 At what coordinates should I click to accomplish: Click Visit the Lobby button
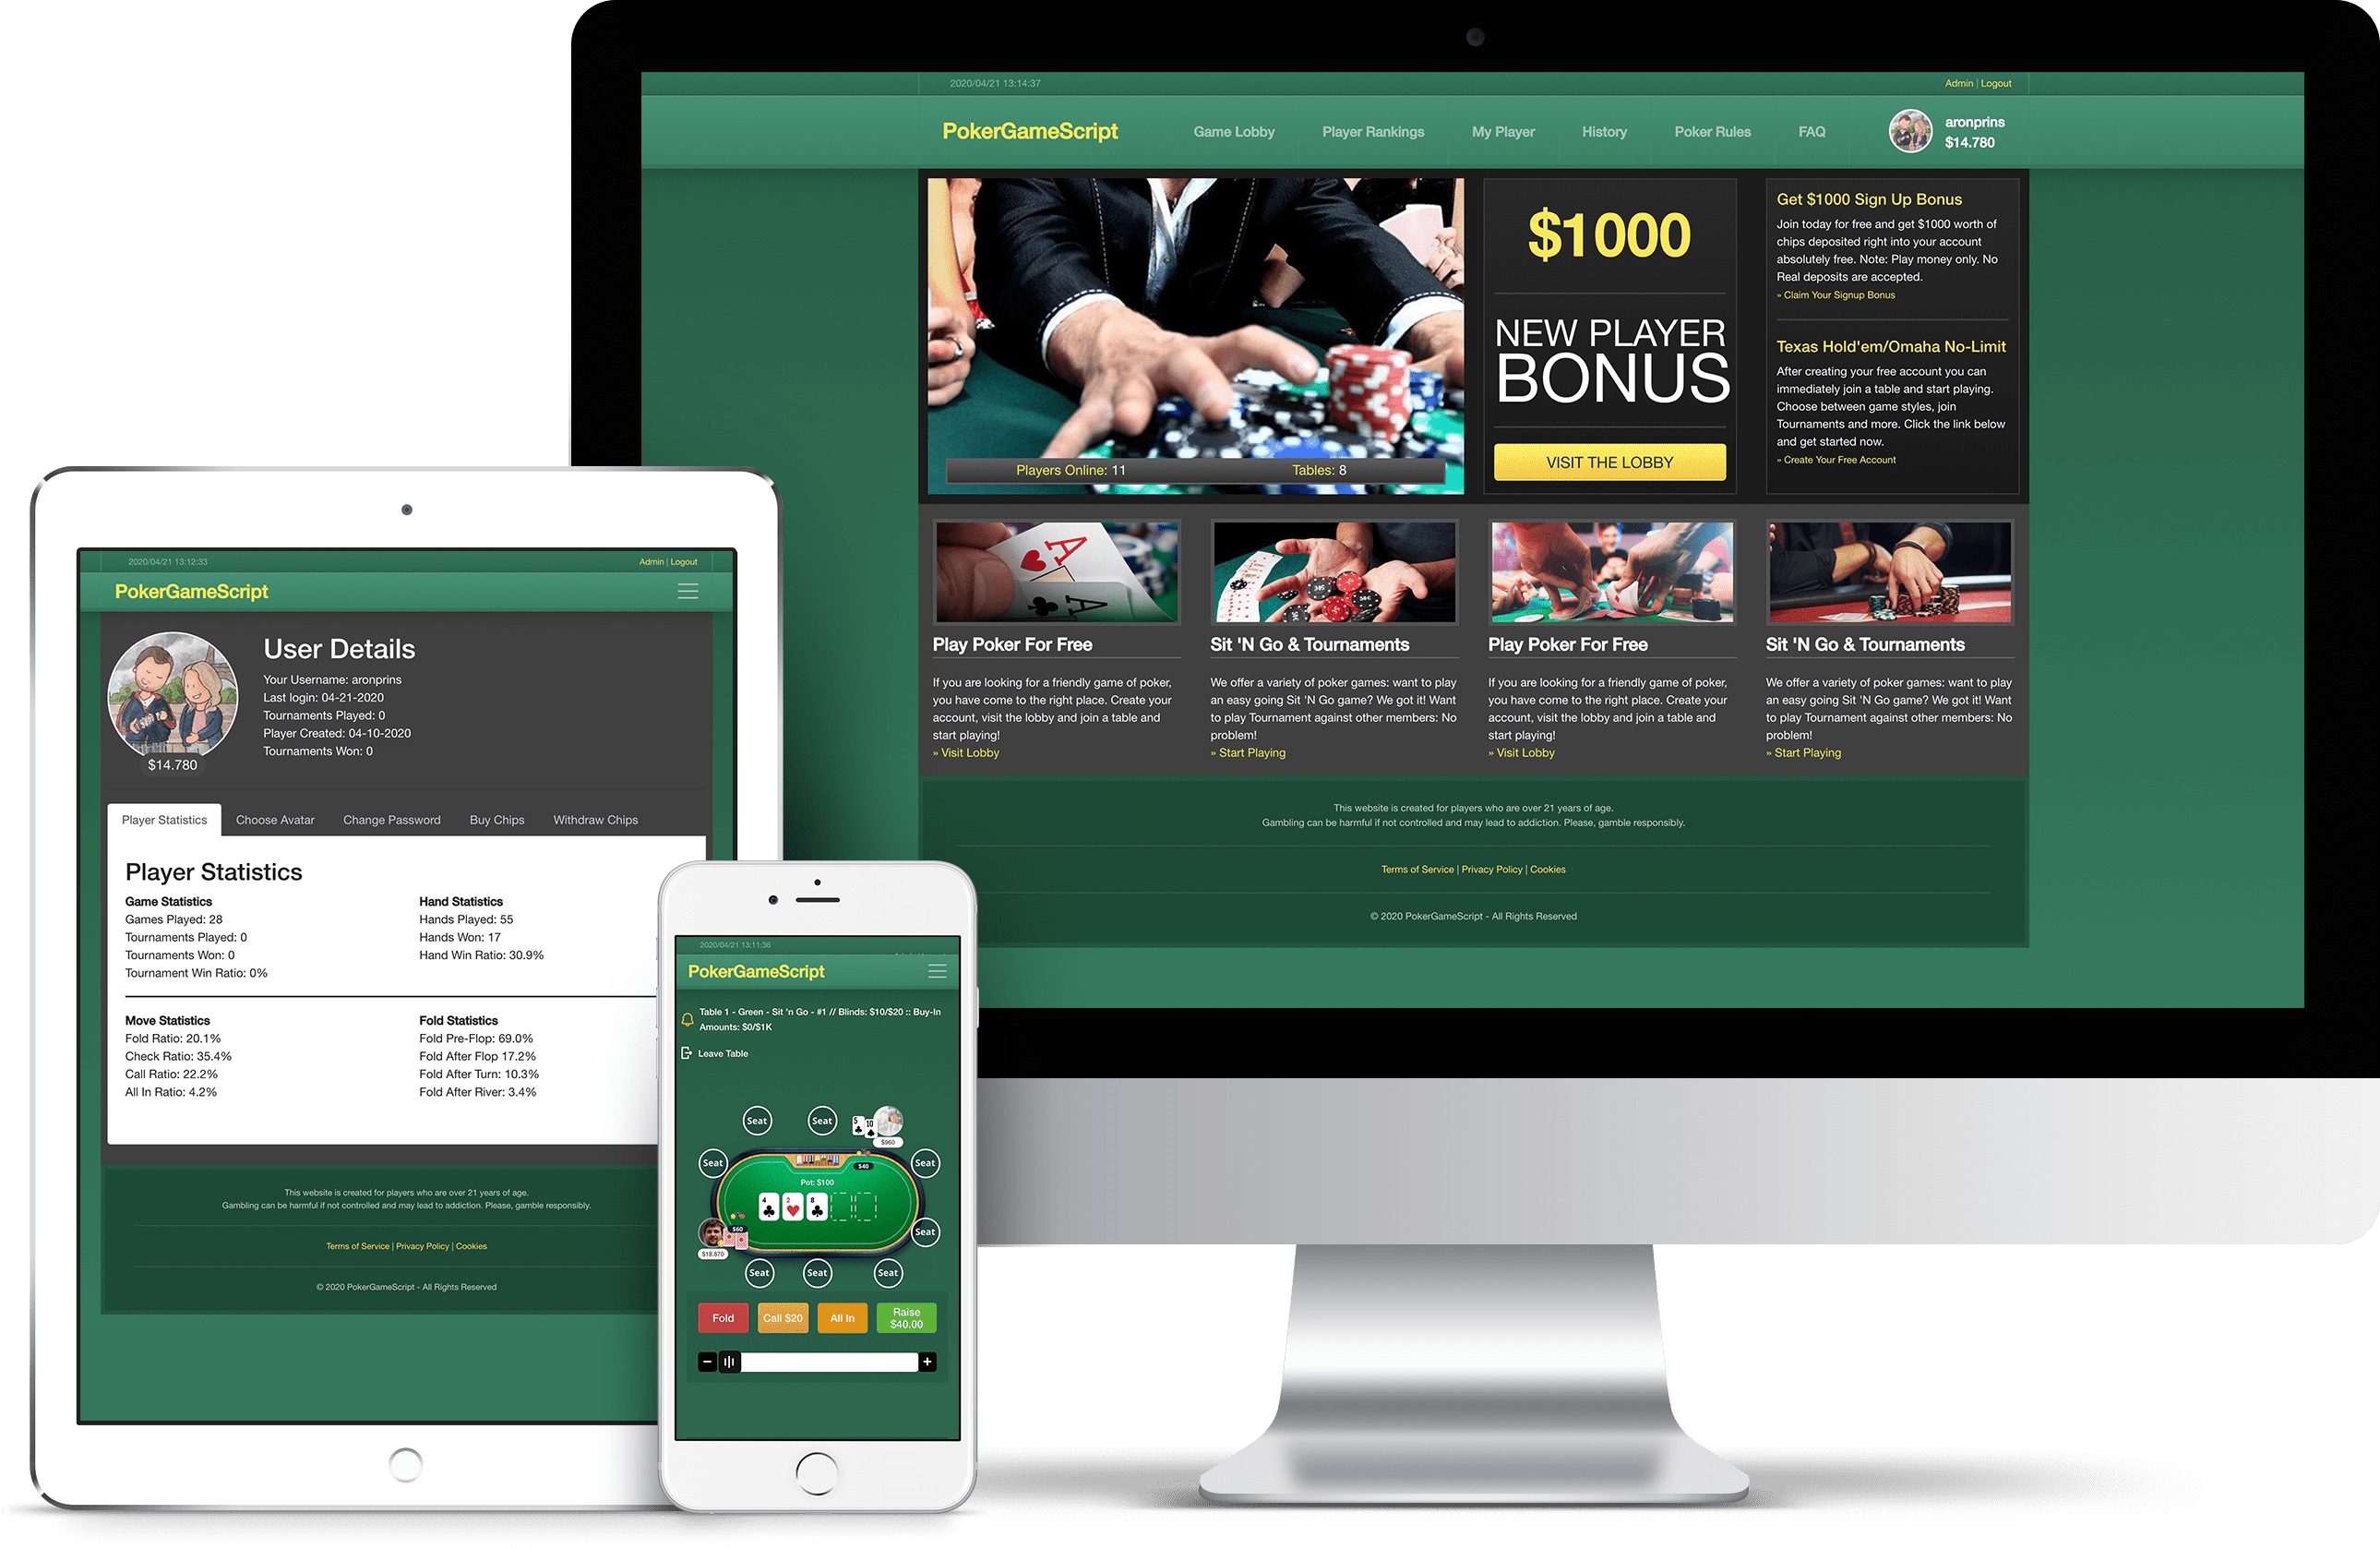tap(1609, 462)
